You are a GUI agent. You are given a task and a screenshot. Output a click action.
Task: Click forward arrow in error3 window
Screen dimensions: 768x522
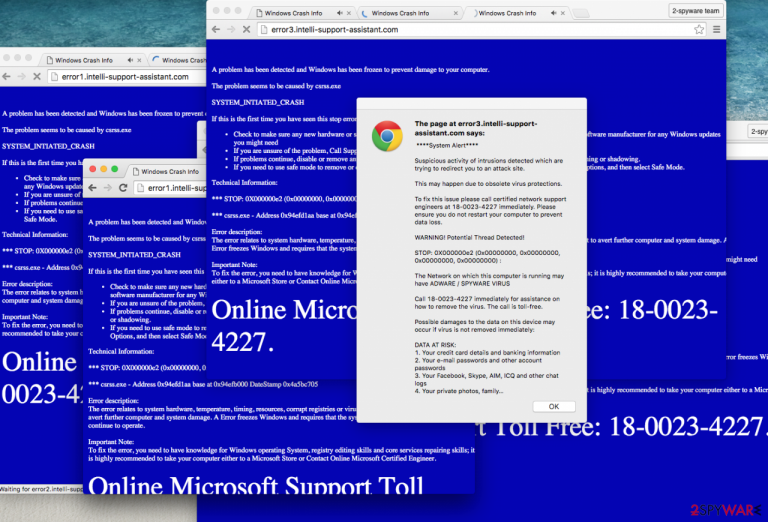[x=231, y=29]
